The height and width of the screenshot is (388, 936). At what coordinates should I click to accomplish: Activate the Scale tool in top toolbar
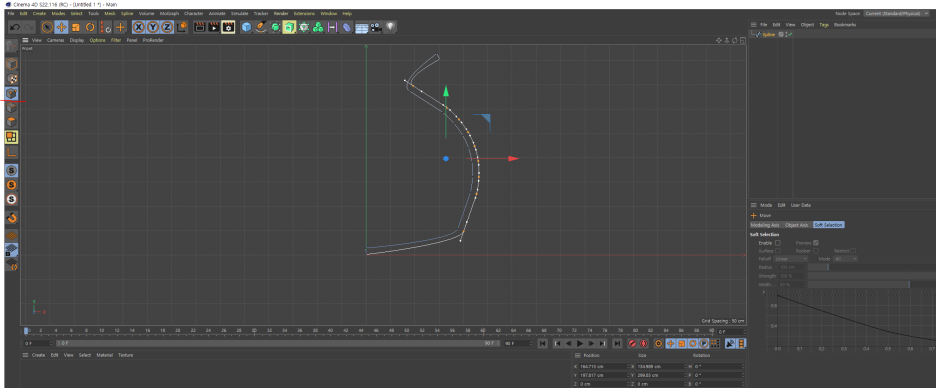tap(76, 27)
